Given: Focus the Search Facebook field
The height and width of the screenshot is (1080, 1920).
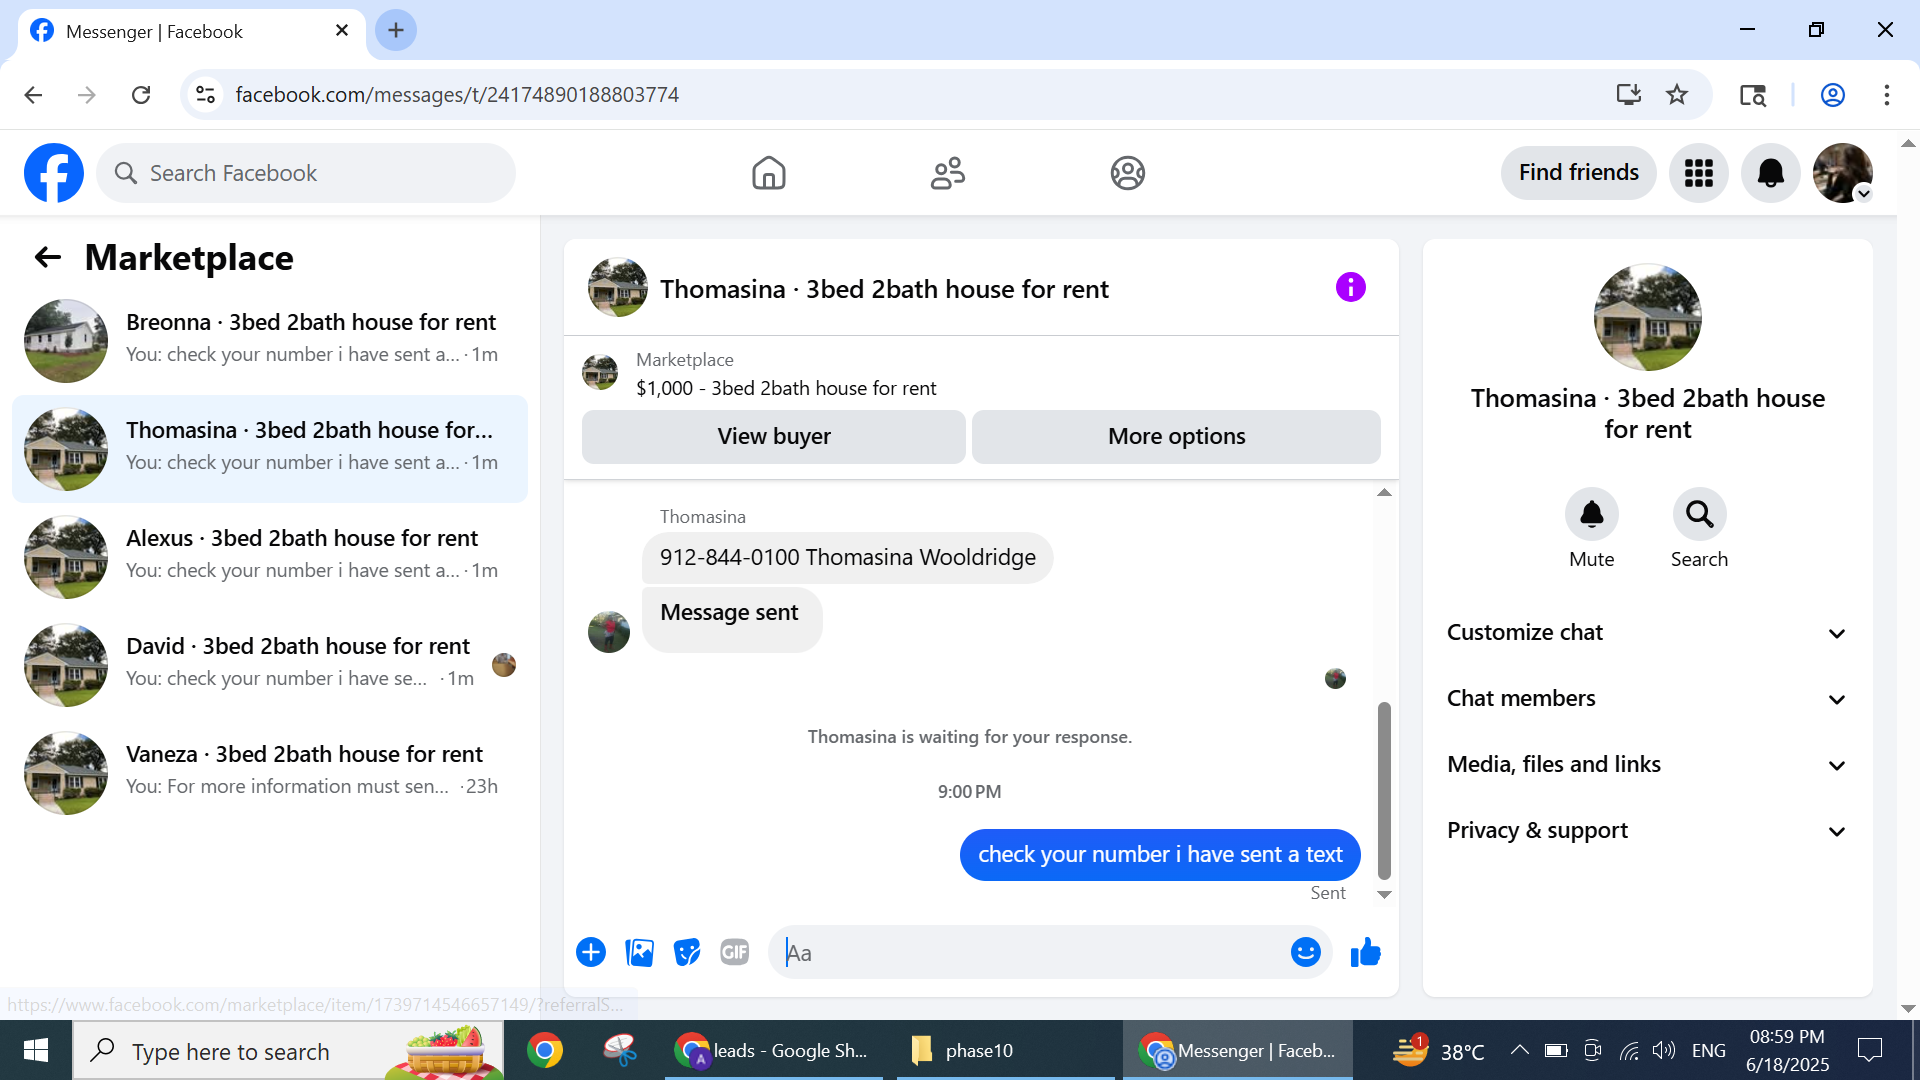Looking at the screenshot, I should [x=306, y=173].
